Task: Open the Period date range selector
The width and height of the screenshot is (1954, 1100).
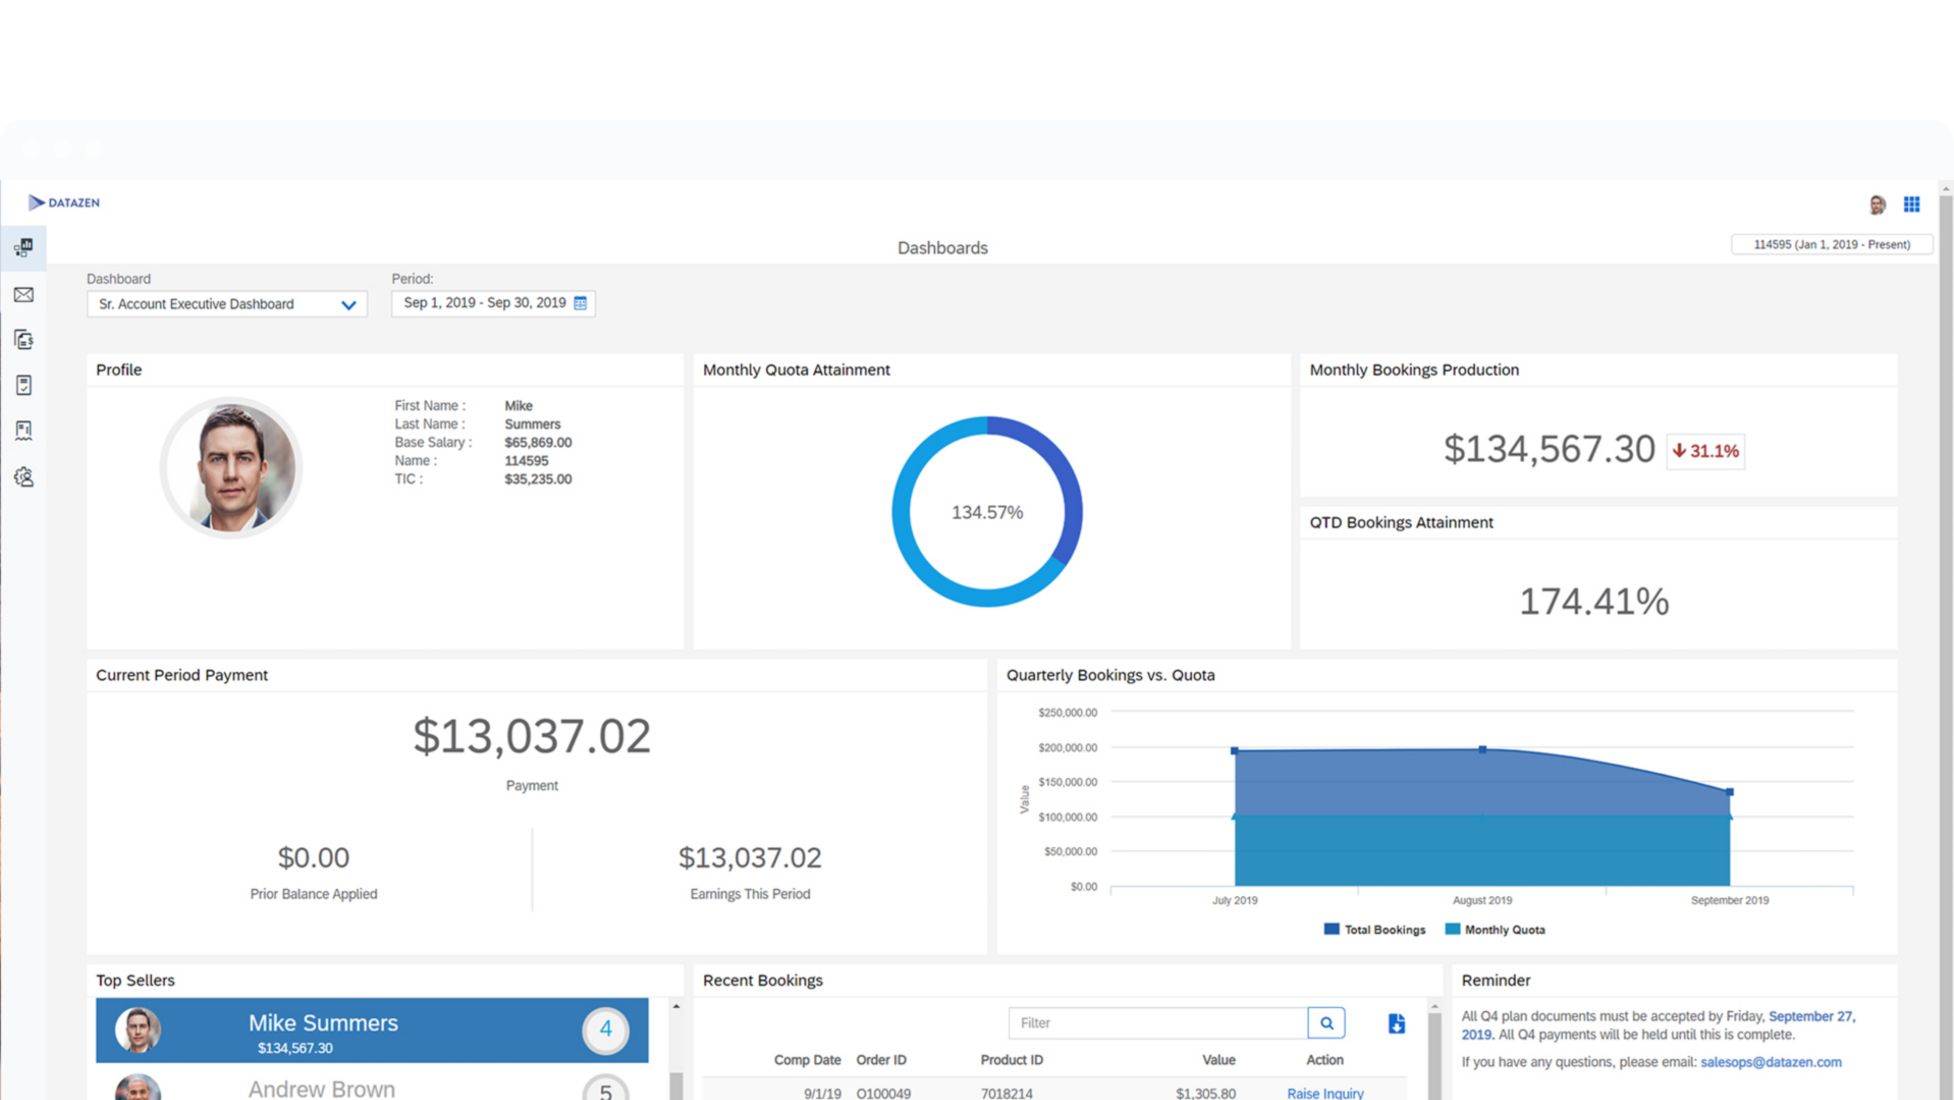Action: click(x=484, y=303)
